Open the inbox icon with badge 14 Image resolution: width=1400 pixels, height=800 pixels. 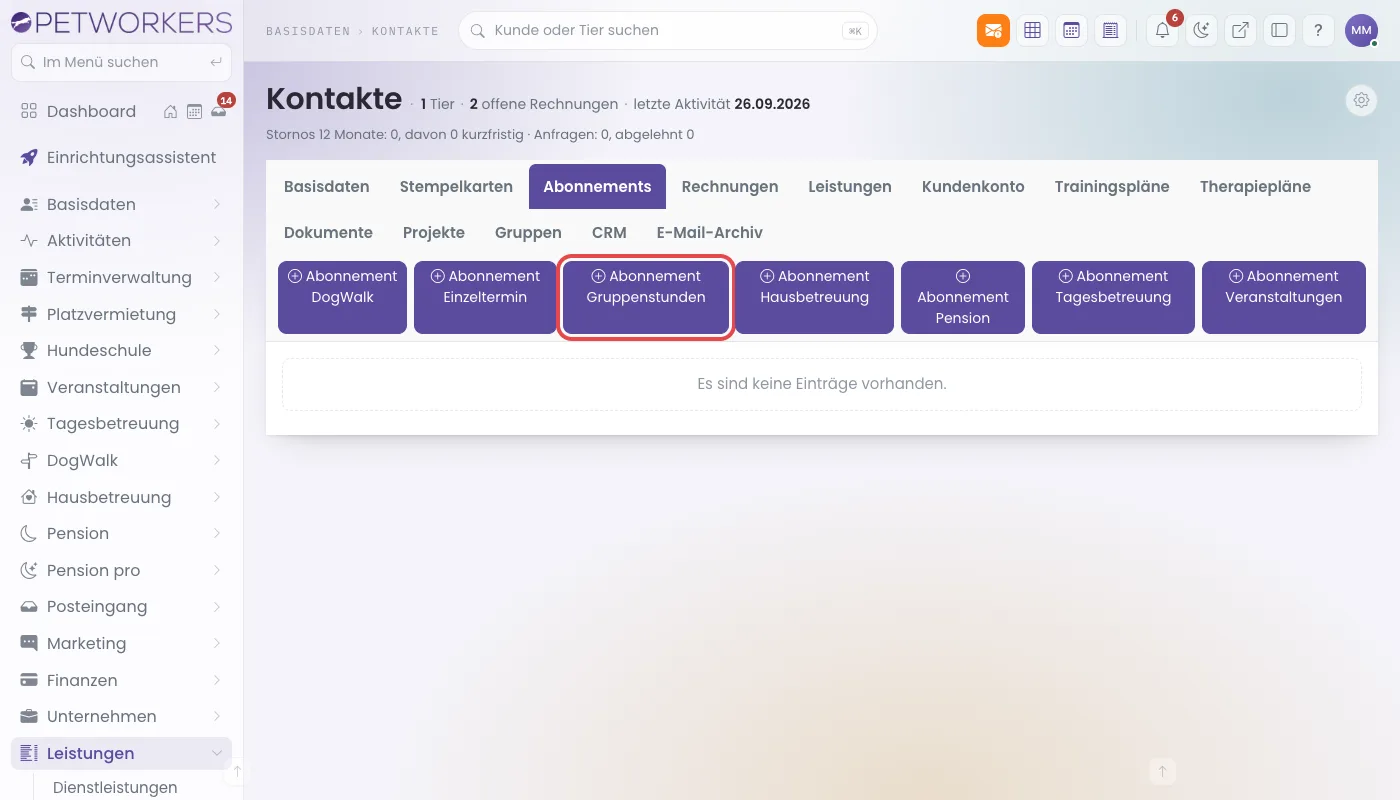pos(219,110)
